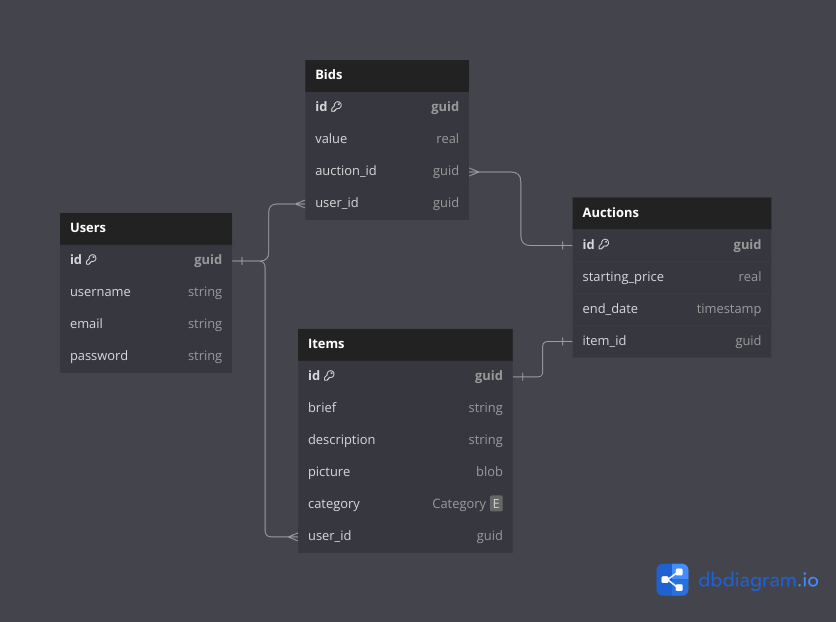Click the enum E badge beside Category
Image resolution: width=836 pixels, height=622 pixels.
pyautogui.click(x=496, y=504)
